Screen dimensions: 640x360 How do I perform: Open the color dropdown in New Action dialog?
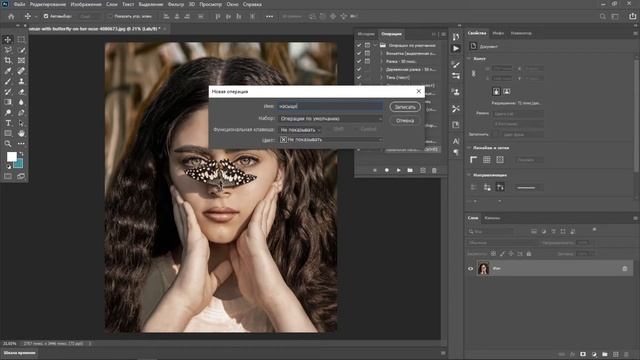(x=330, y=140)
